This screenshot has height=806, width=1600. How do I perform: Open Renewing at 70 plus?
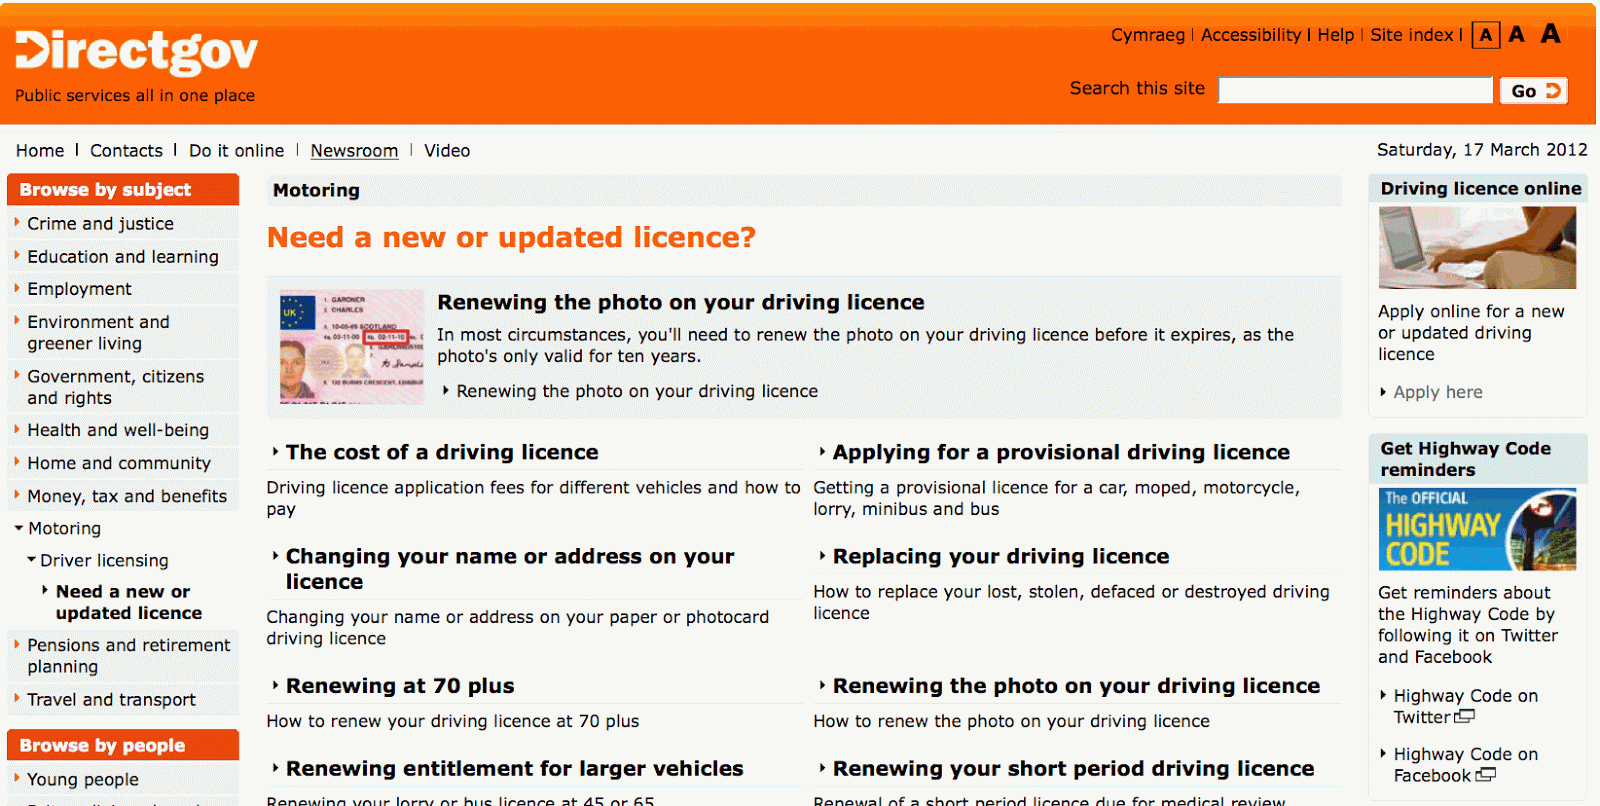coord(400,686)
